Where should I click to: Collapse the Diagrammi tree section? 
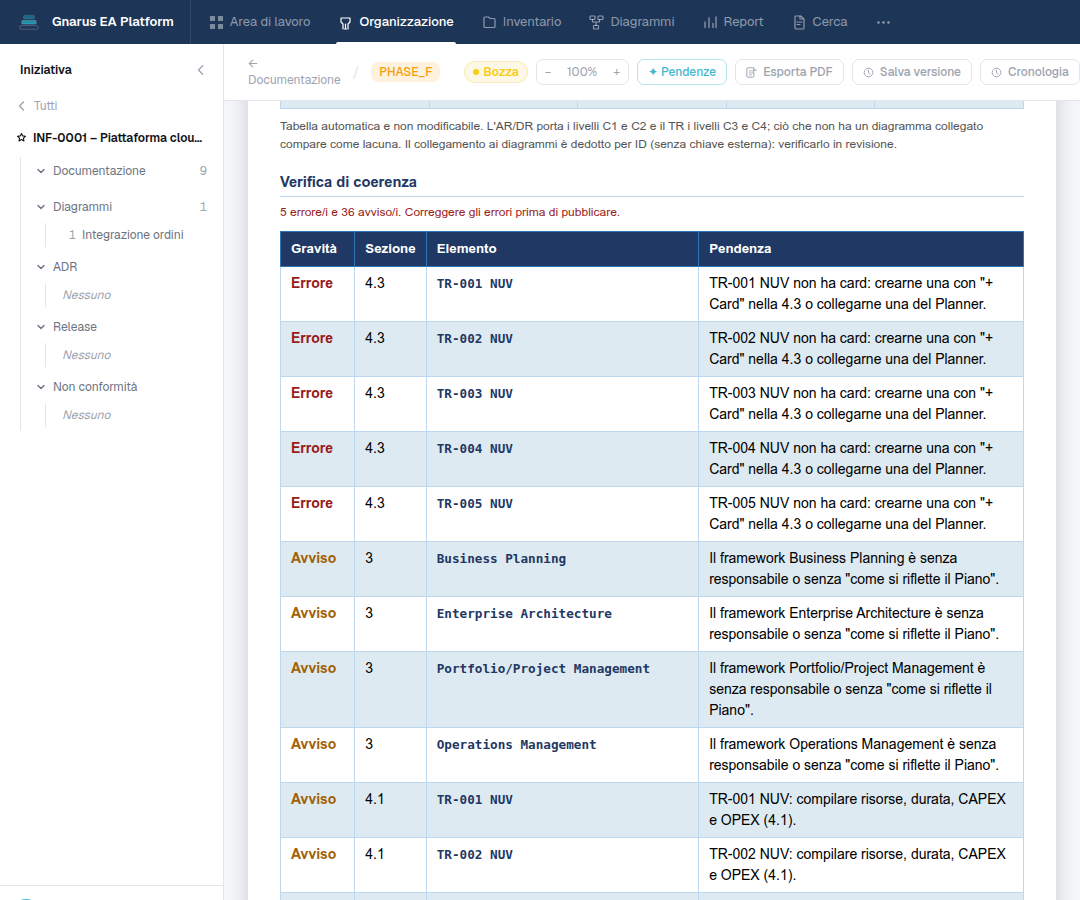(x=41, y=207)
